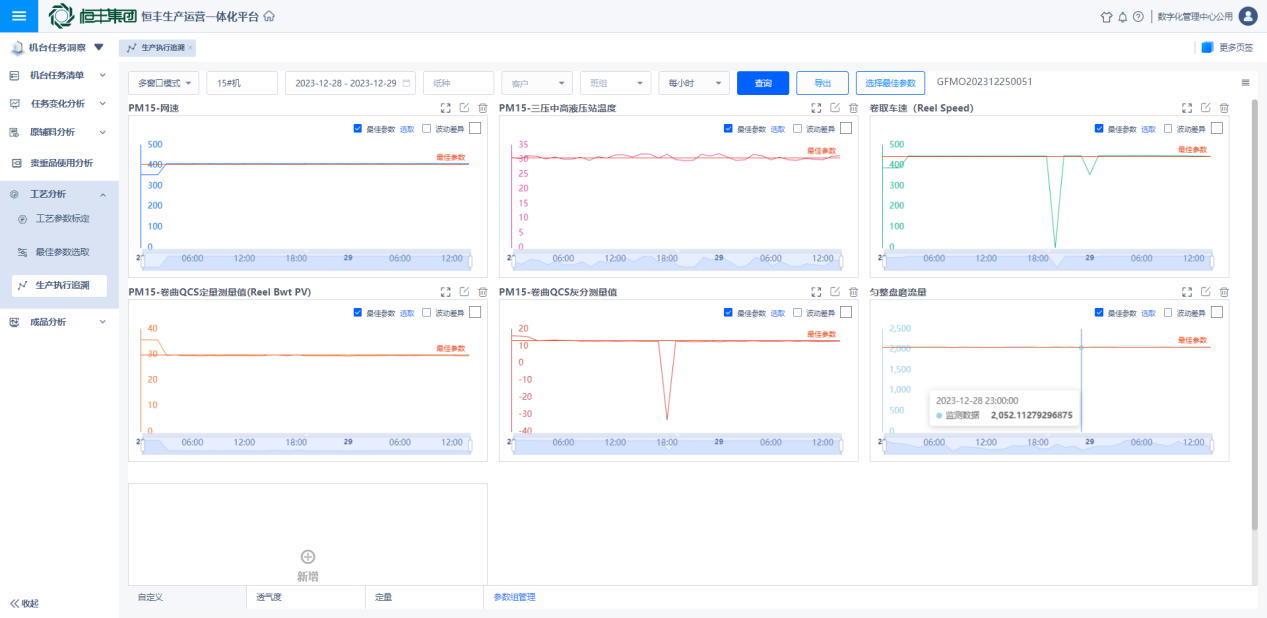The image size is (1267, 618).
Task: Open 最佳参数选取 in the sidebar
Action: pos(62,252)
